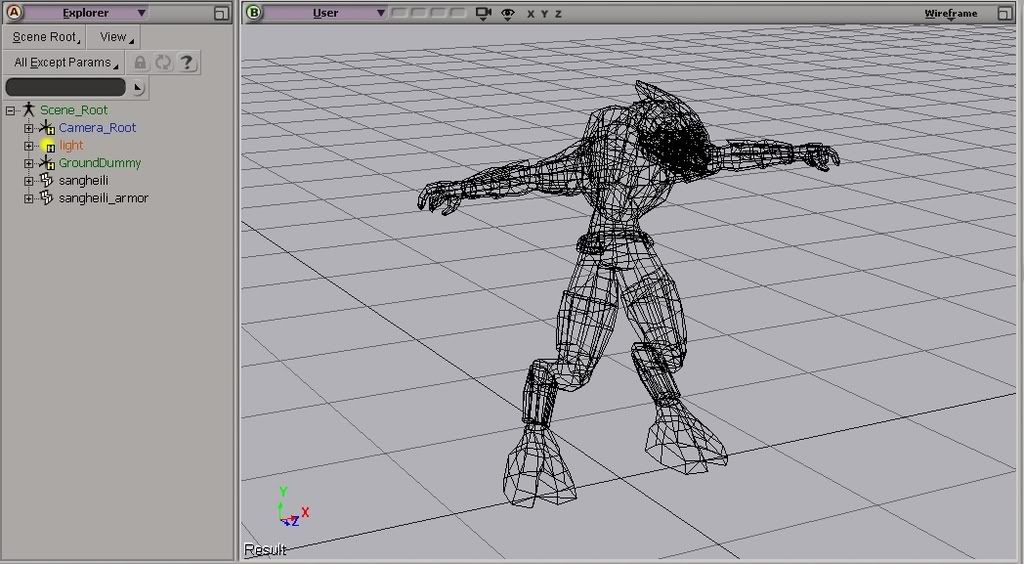This screenshot has width=1024, height=564.
Task: Open the Scene Root scope menu
Action: (45, 37)
